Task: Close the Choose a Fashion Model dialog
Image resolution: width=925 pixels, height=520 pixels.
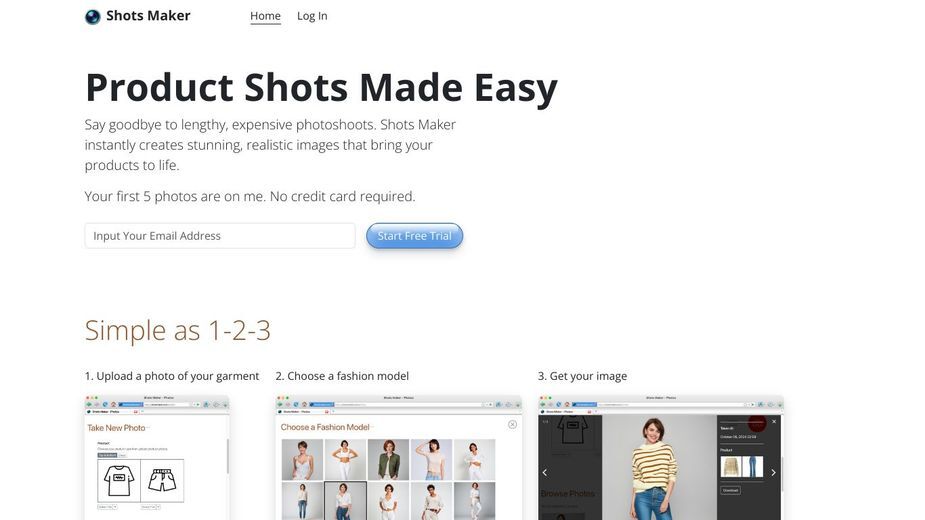Action: click(512, 424)
